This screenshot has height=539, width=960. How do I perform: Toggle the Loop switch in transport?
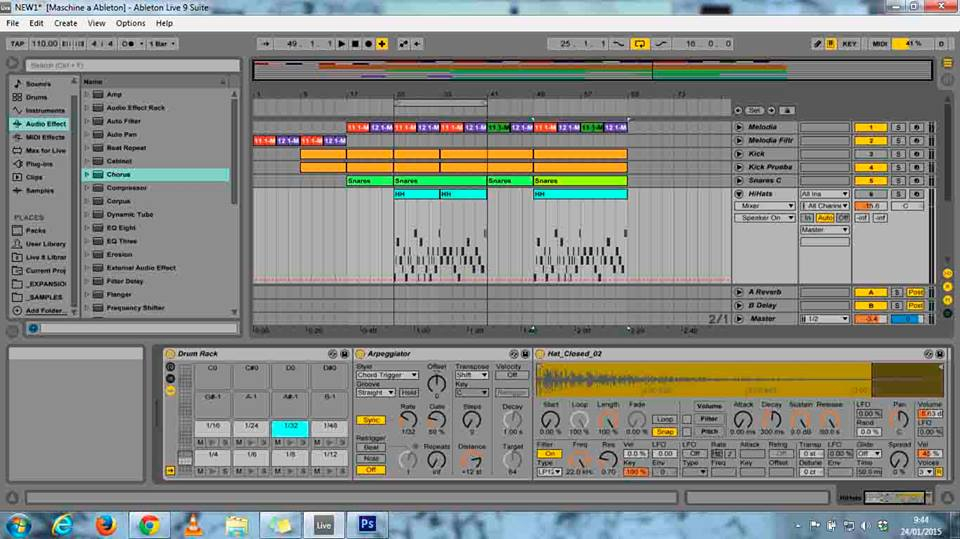click(x=639, y=43)
